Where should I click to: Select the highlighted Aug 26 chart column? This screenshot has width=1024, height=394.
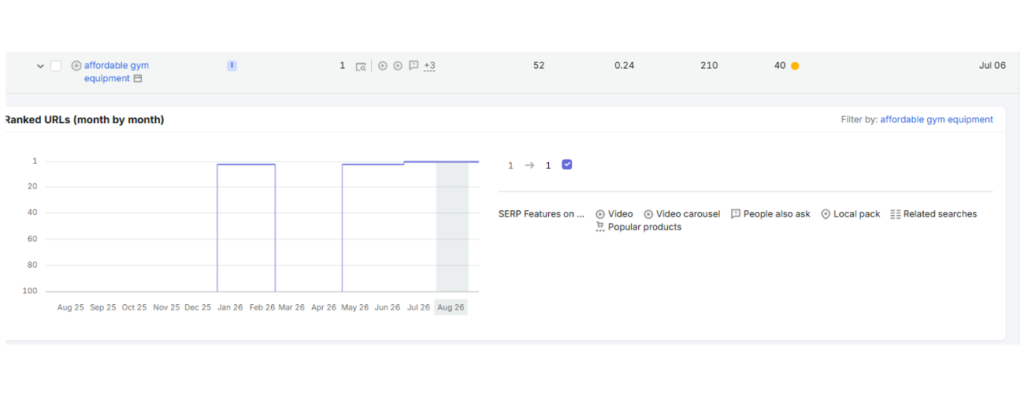[452, 226]
